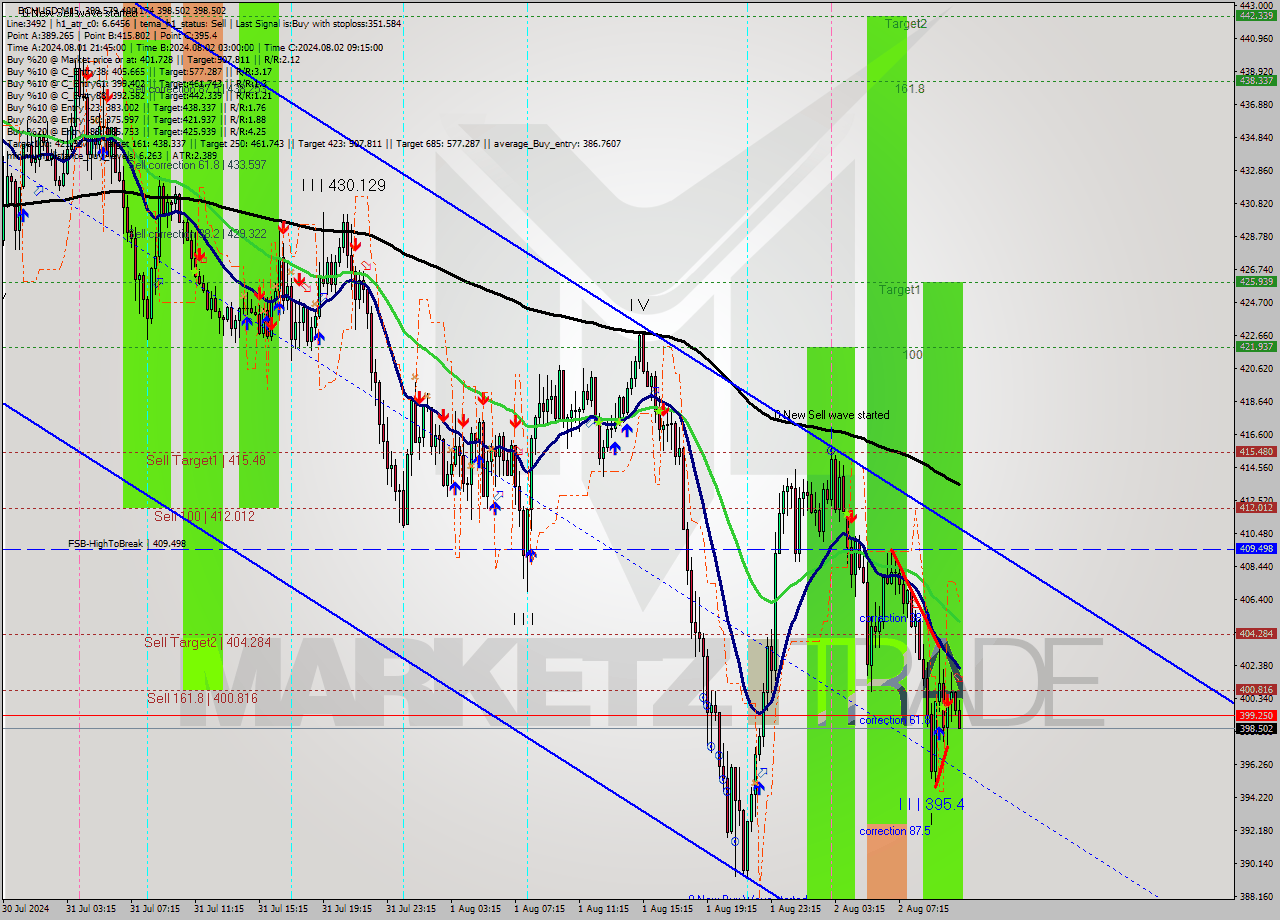
Task: Click the 420.620 price axis label
Action: tap(1256, 368)
